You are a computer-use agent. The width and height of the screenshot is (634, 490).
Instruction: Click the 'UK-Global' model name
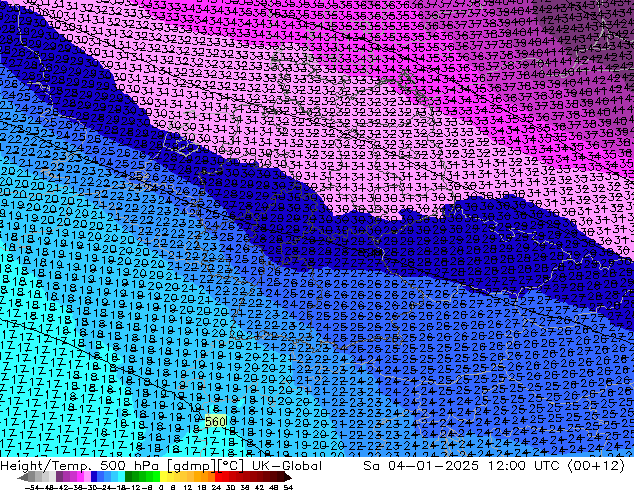pos(287,466)
